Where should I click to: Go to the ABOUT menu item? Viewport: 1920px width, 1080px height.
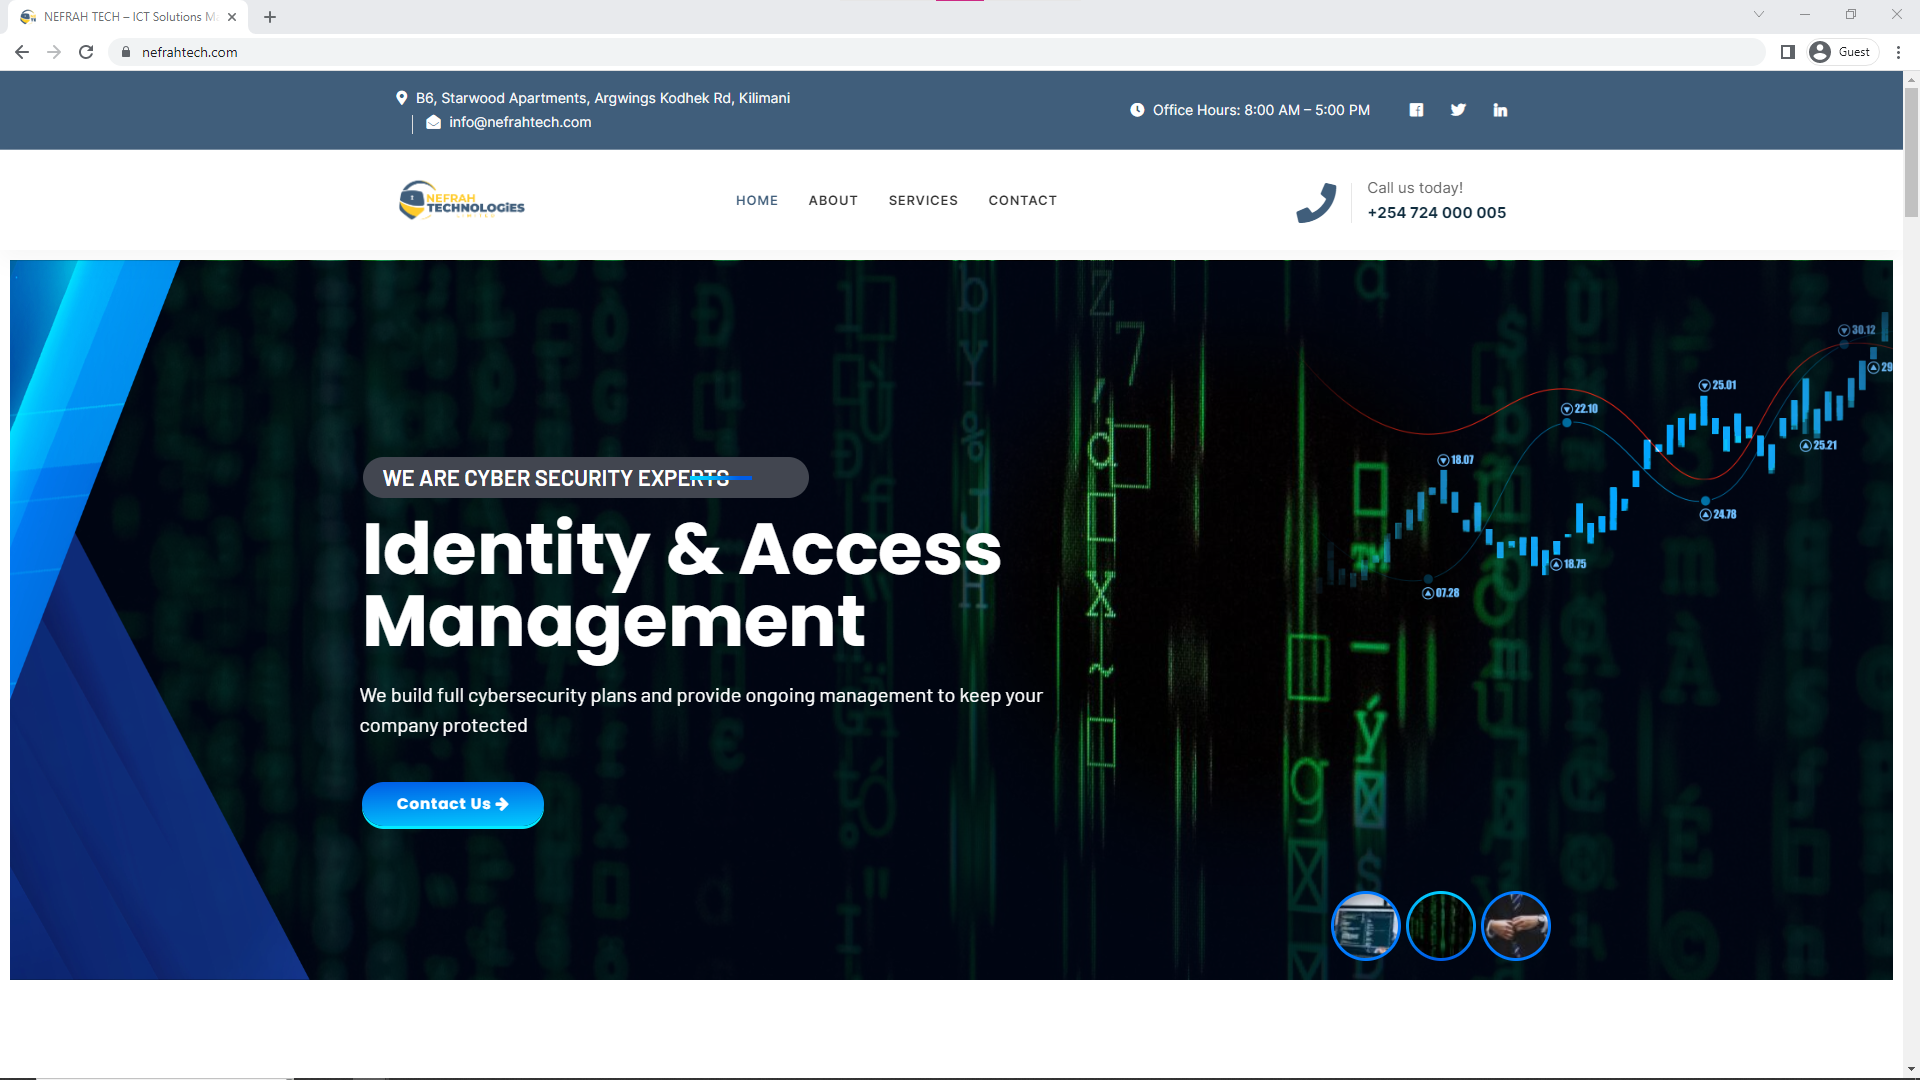[x=832, y=200]
